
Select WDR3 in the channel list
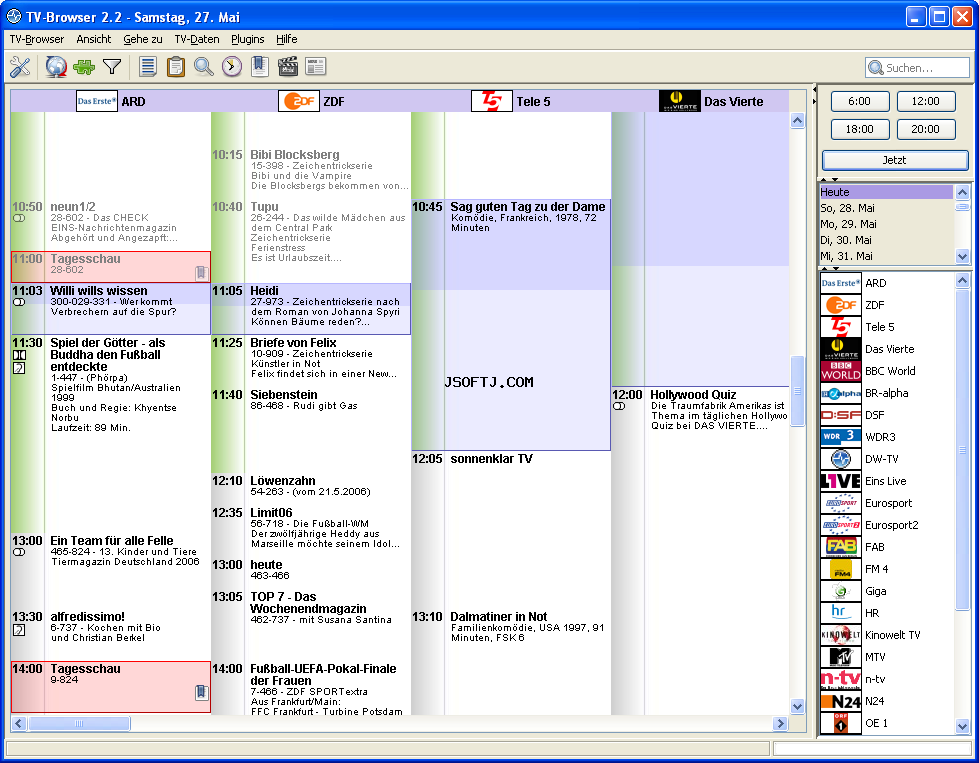pos(887,437)
